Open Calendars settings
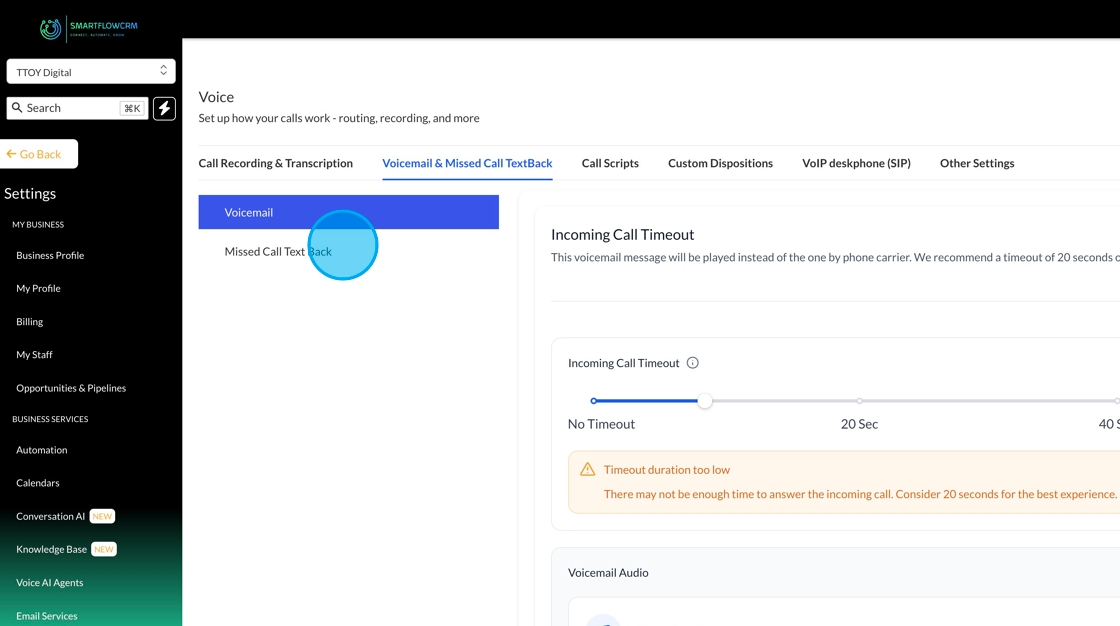 [x=38, y=482]
